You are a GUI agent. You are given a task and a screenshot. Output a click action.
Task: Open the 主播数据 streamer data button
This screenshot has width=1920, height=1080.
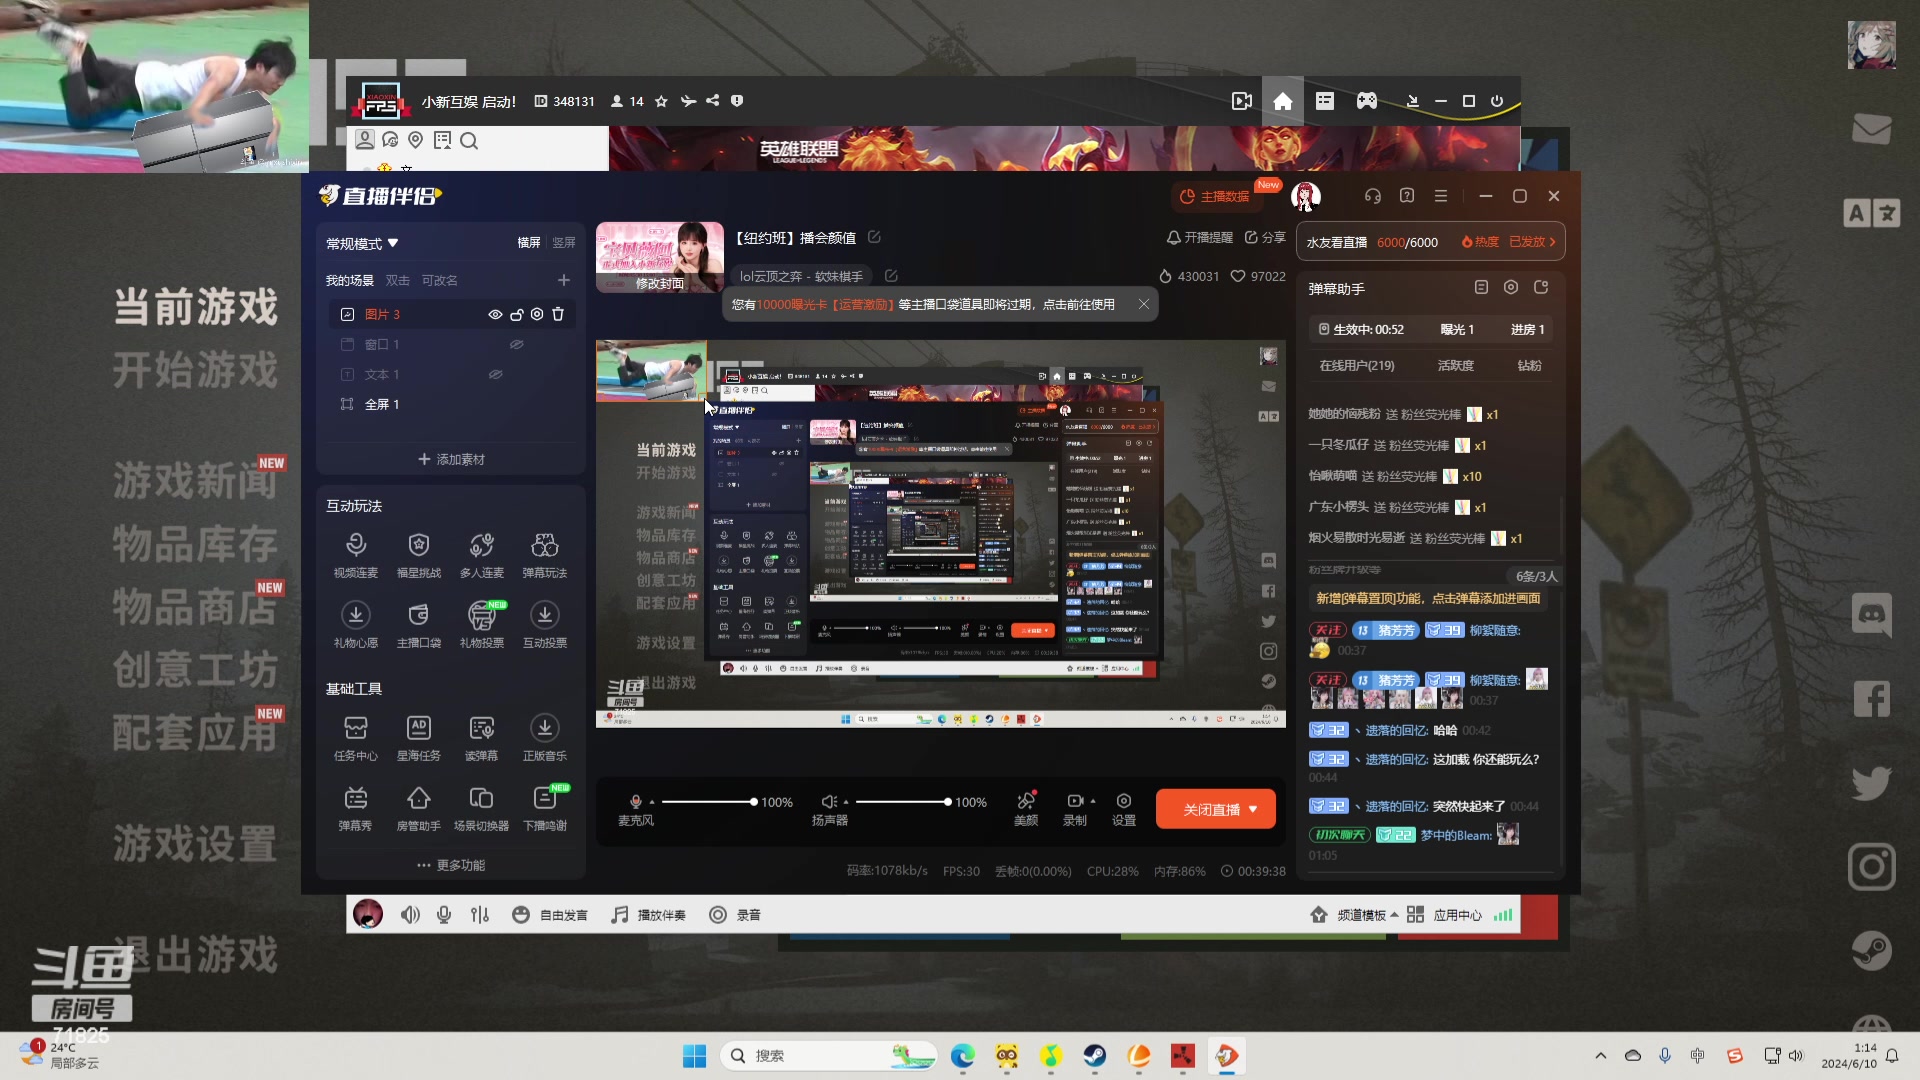(x=1215, y=196)
